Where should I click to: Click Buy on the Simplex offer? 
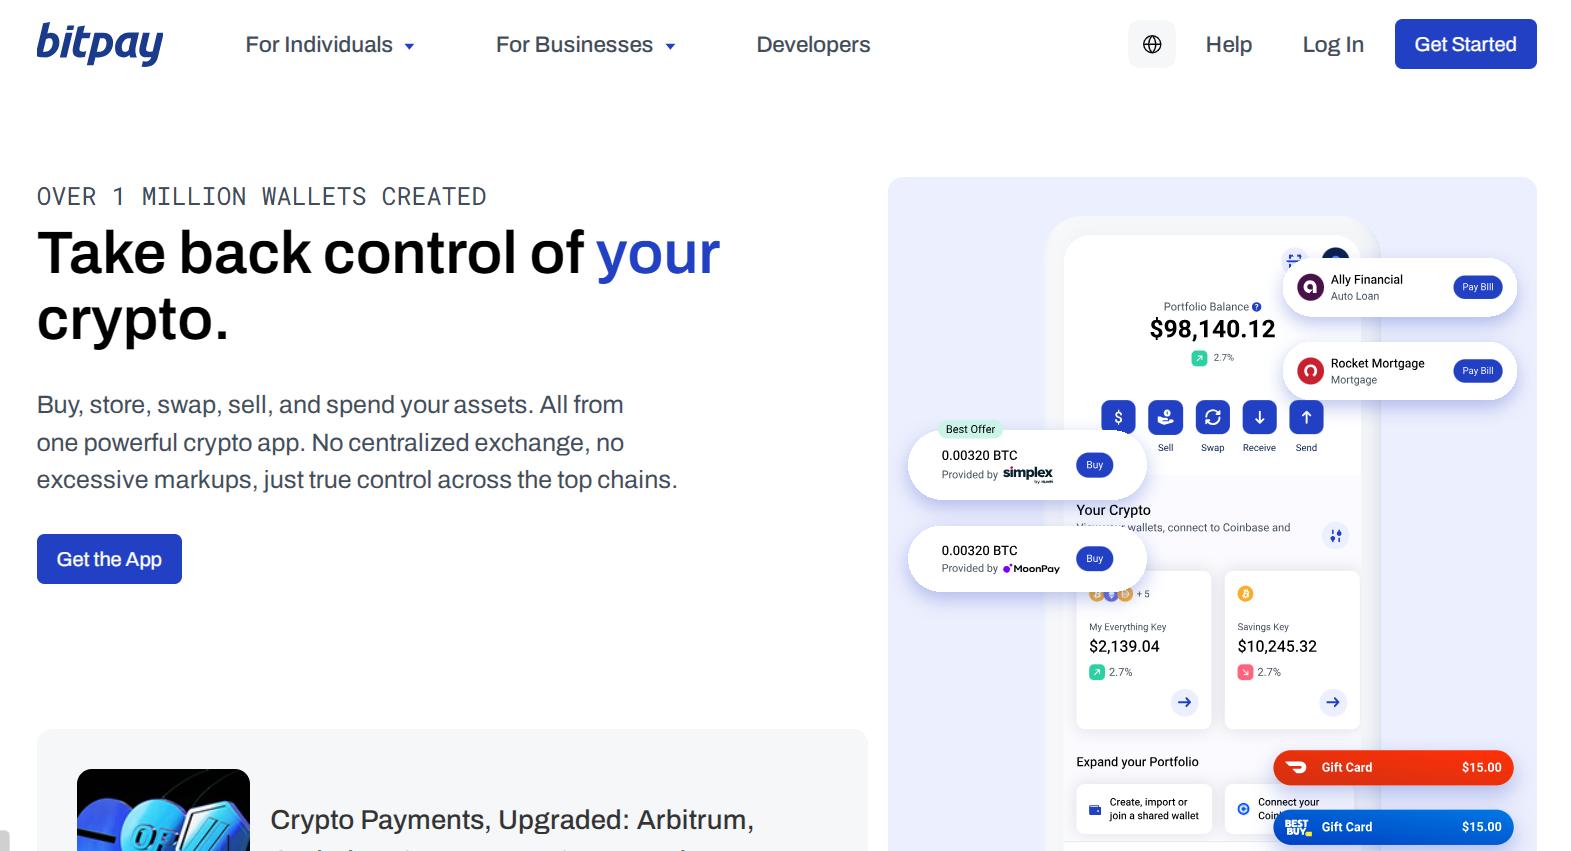[x=1094, y=465]
